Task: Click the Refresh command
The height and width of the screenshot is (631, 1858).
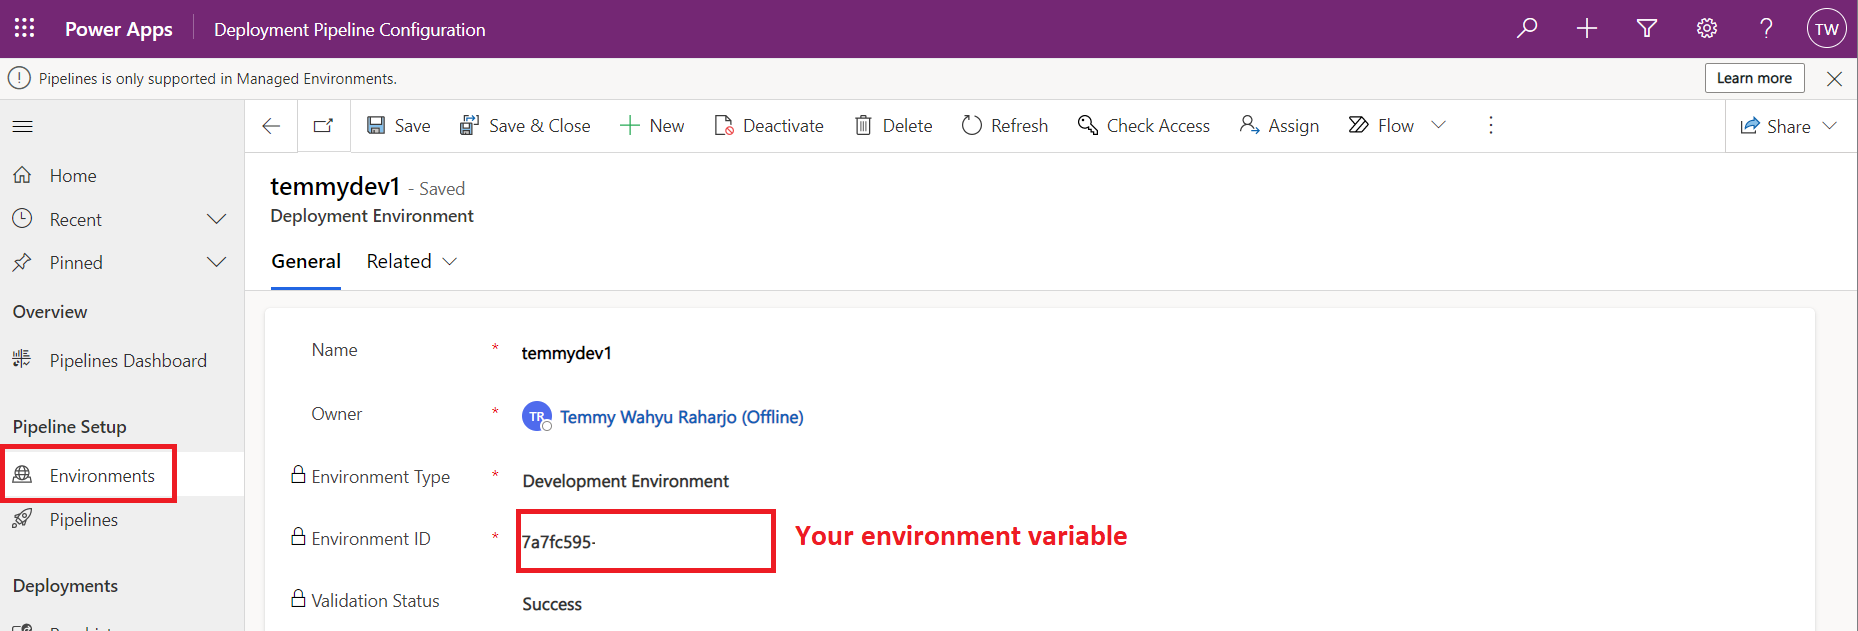Action: [x=1005, y=126]
